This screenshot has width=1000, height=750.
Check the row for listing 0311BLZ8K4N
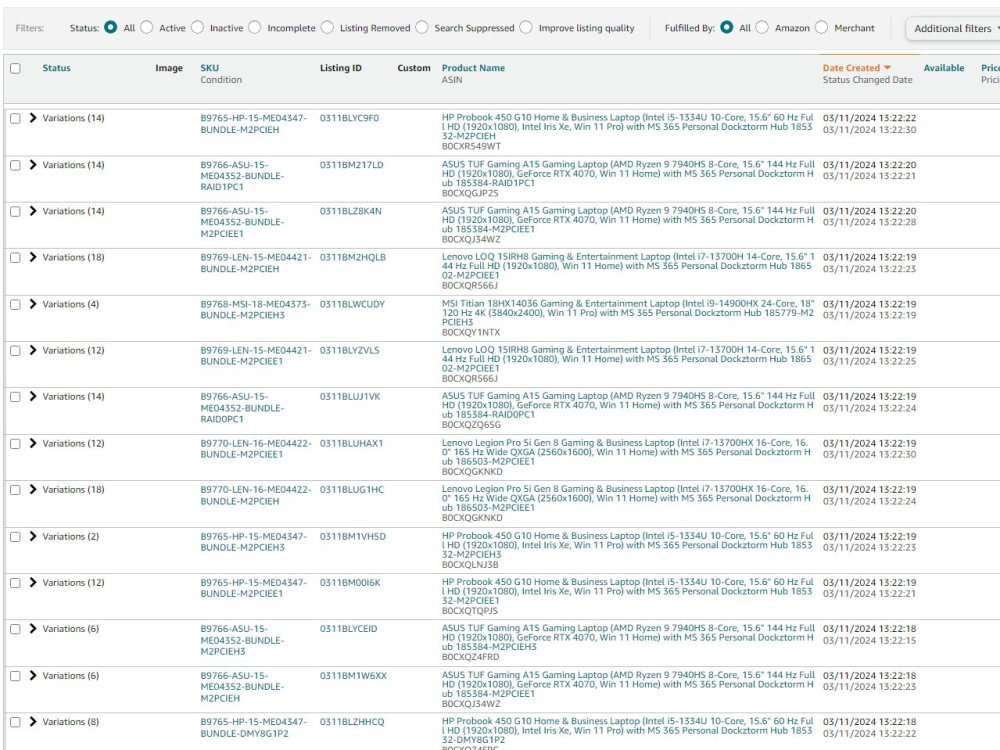tap(15, 211)
